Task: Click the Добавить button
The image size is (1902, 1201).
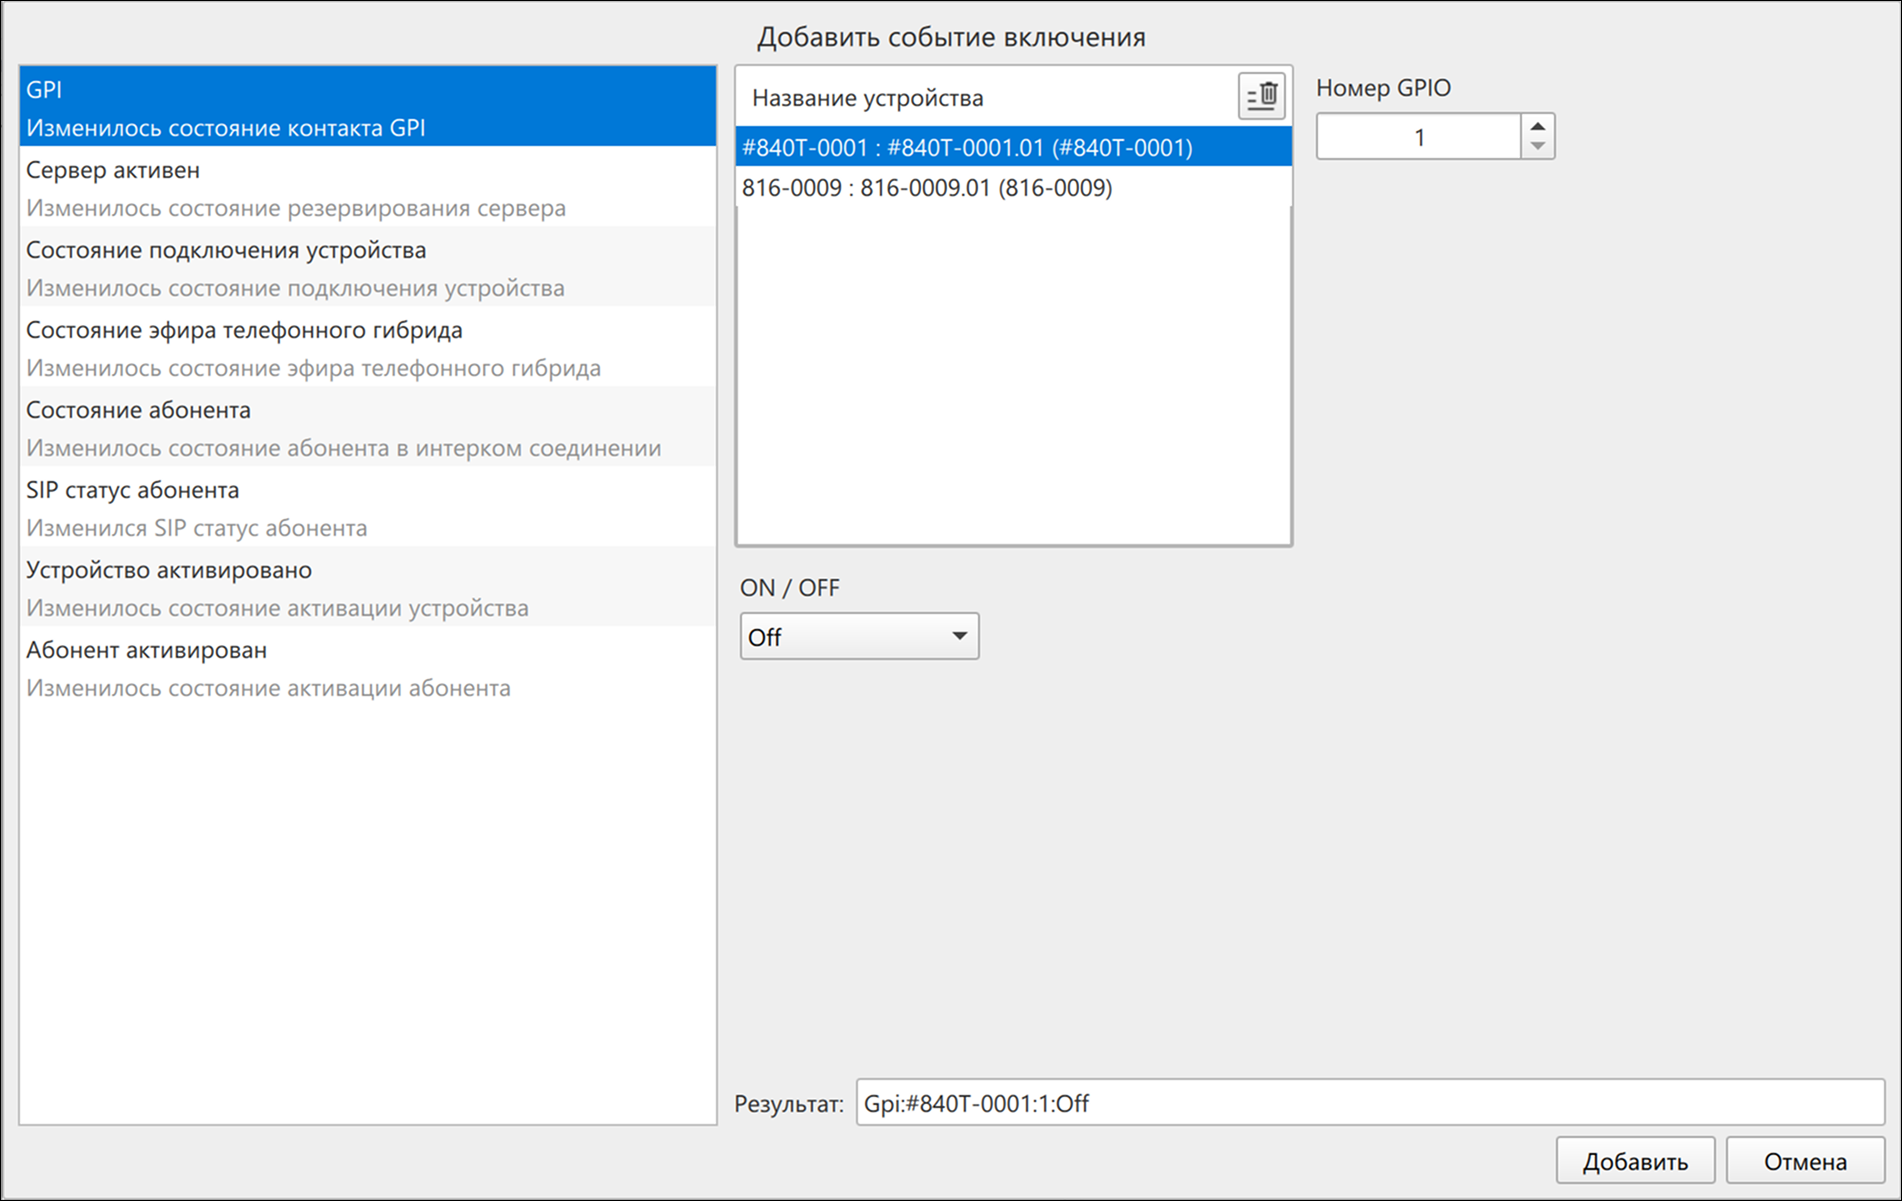Action: coord(1635,1161)
